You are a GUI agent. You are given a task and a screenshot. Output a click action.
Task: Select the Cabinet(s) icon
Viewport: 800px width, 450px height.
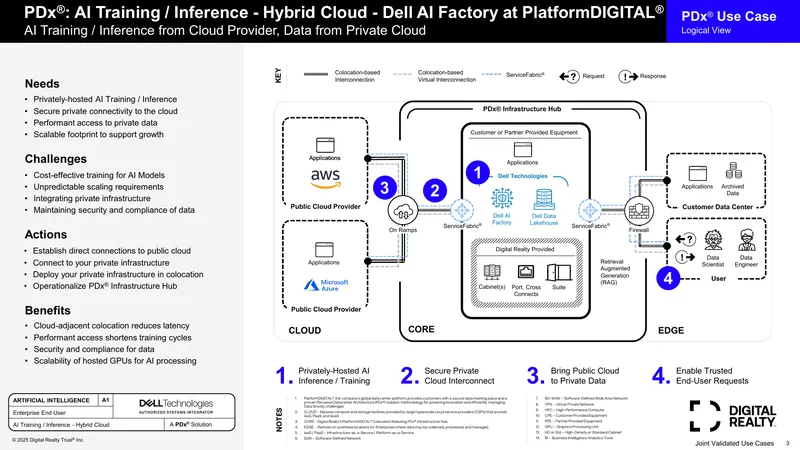click(492, 272)
